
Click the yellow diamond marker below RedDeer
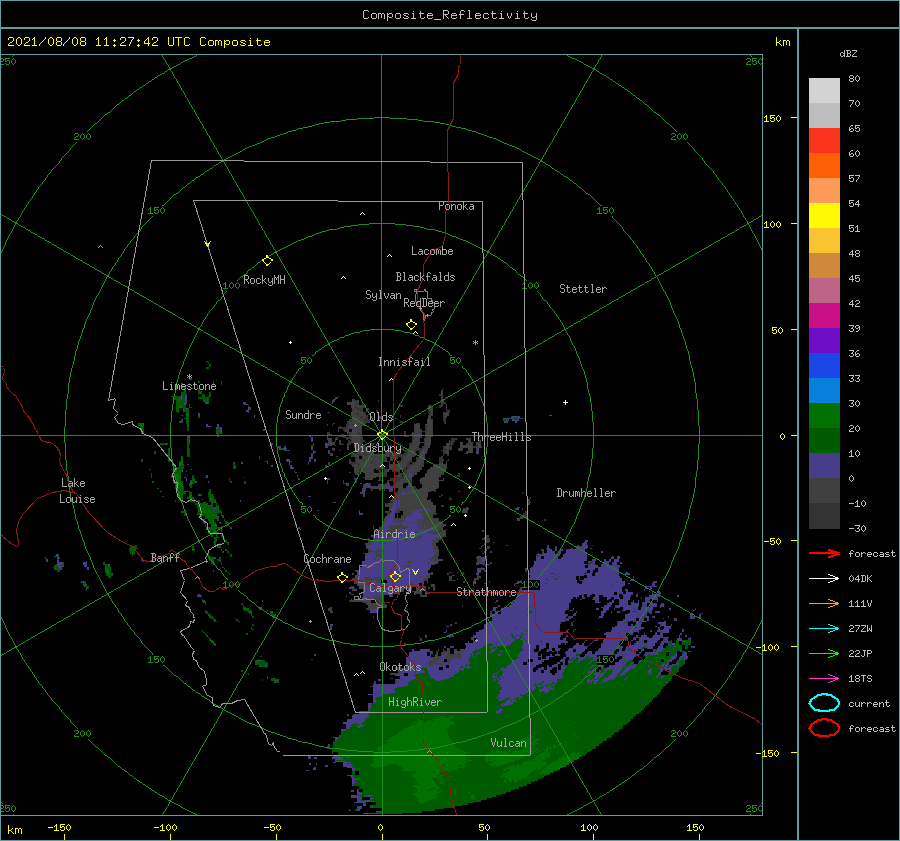[x=411, y=325]
